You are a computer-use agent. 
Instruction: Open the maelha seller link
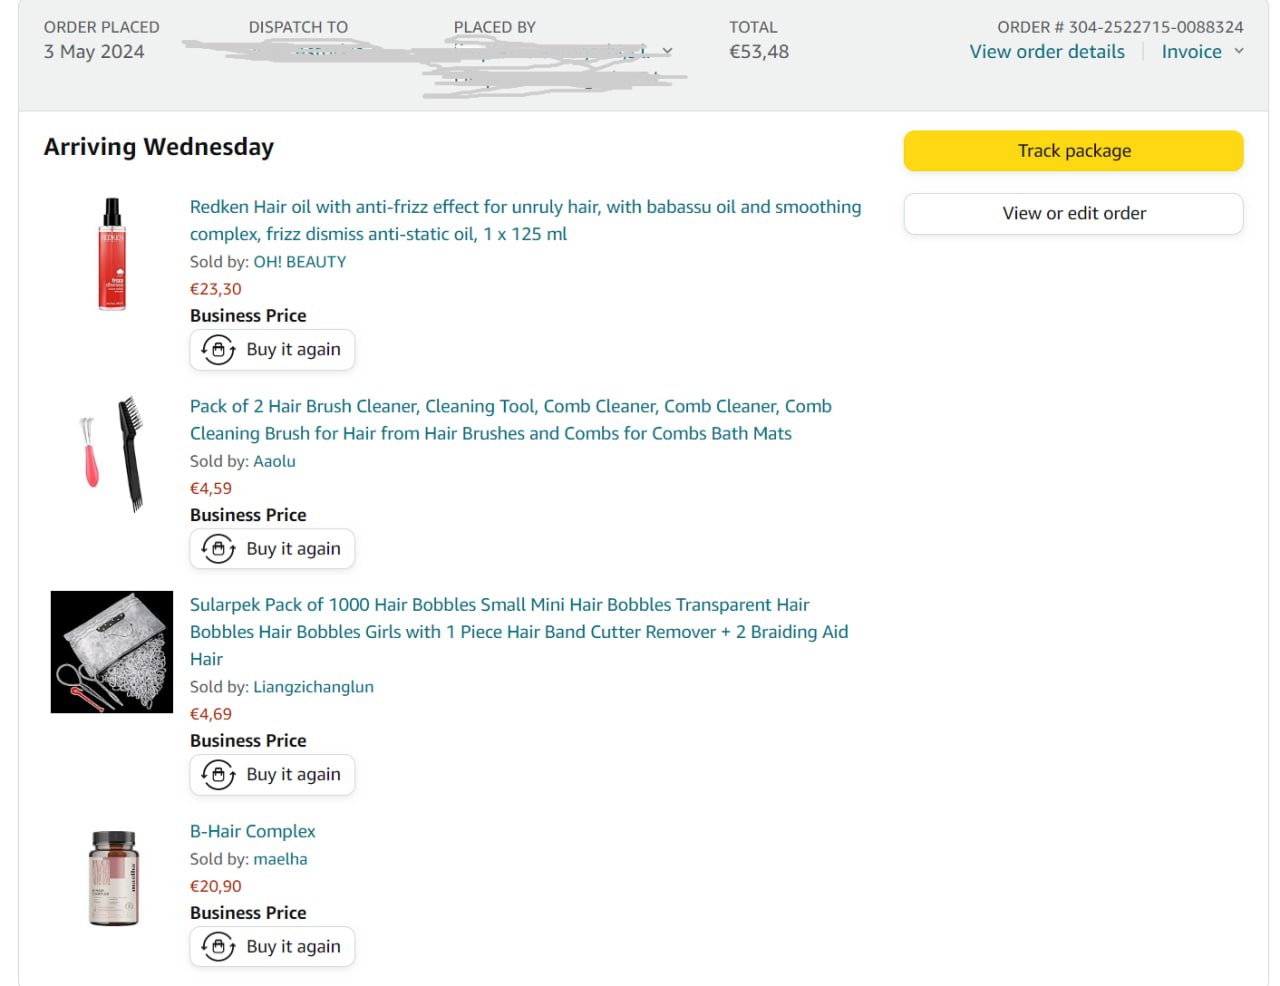click(x=280, y=859)
